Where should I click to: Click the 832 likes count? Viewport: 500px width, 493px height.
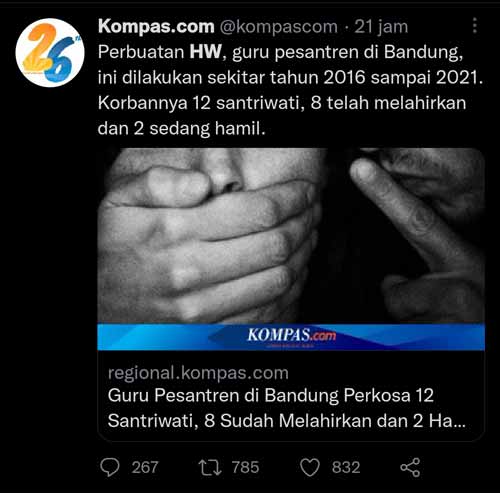346,467
